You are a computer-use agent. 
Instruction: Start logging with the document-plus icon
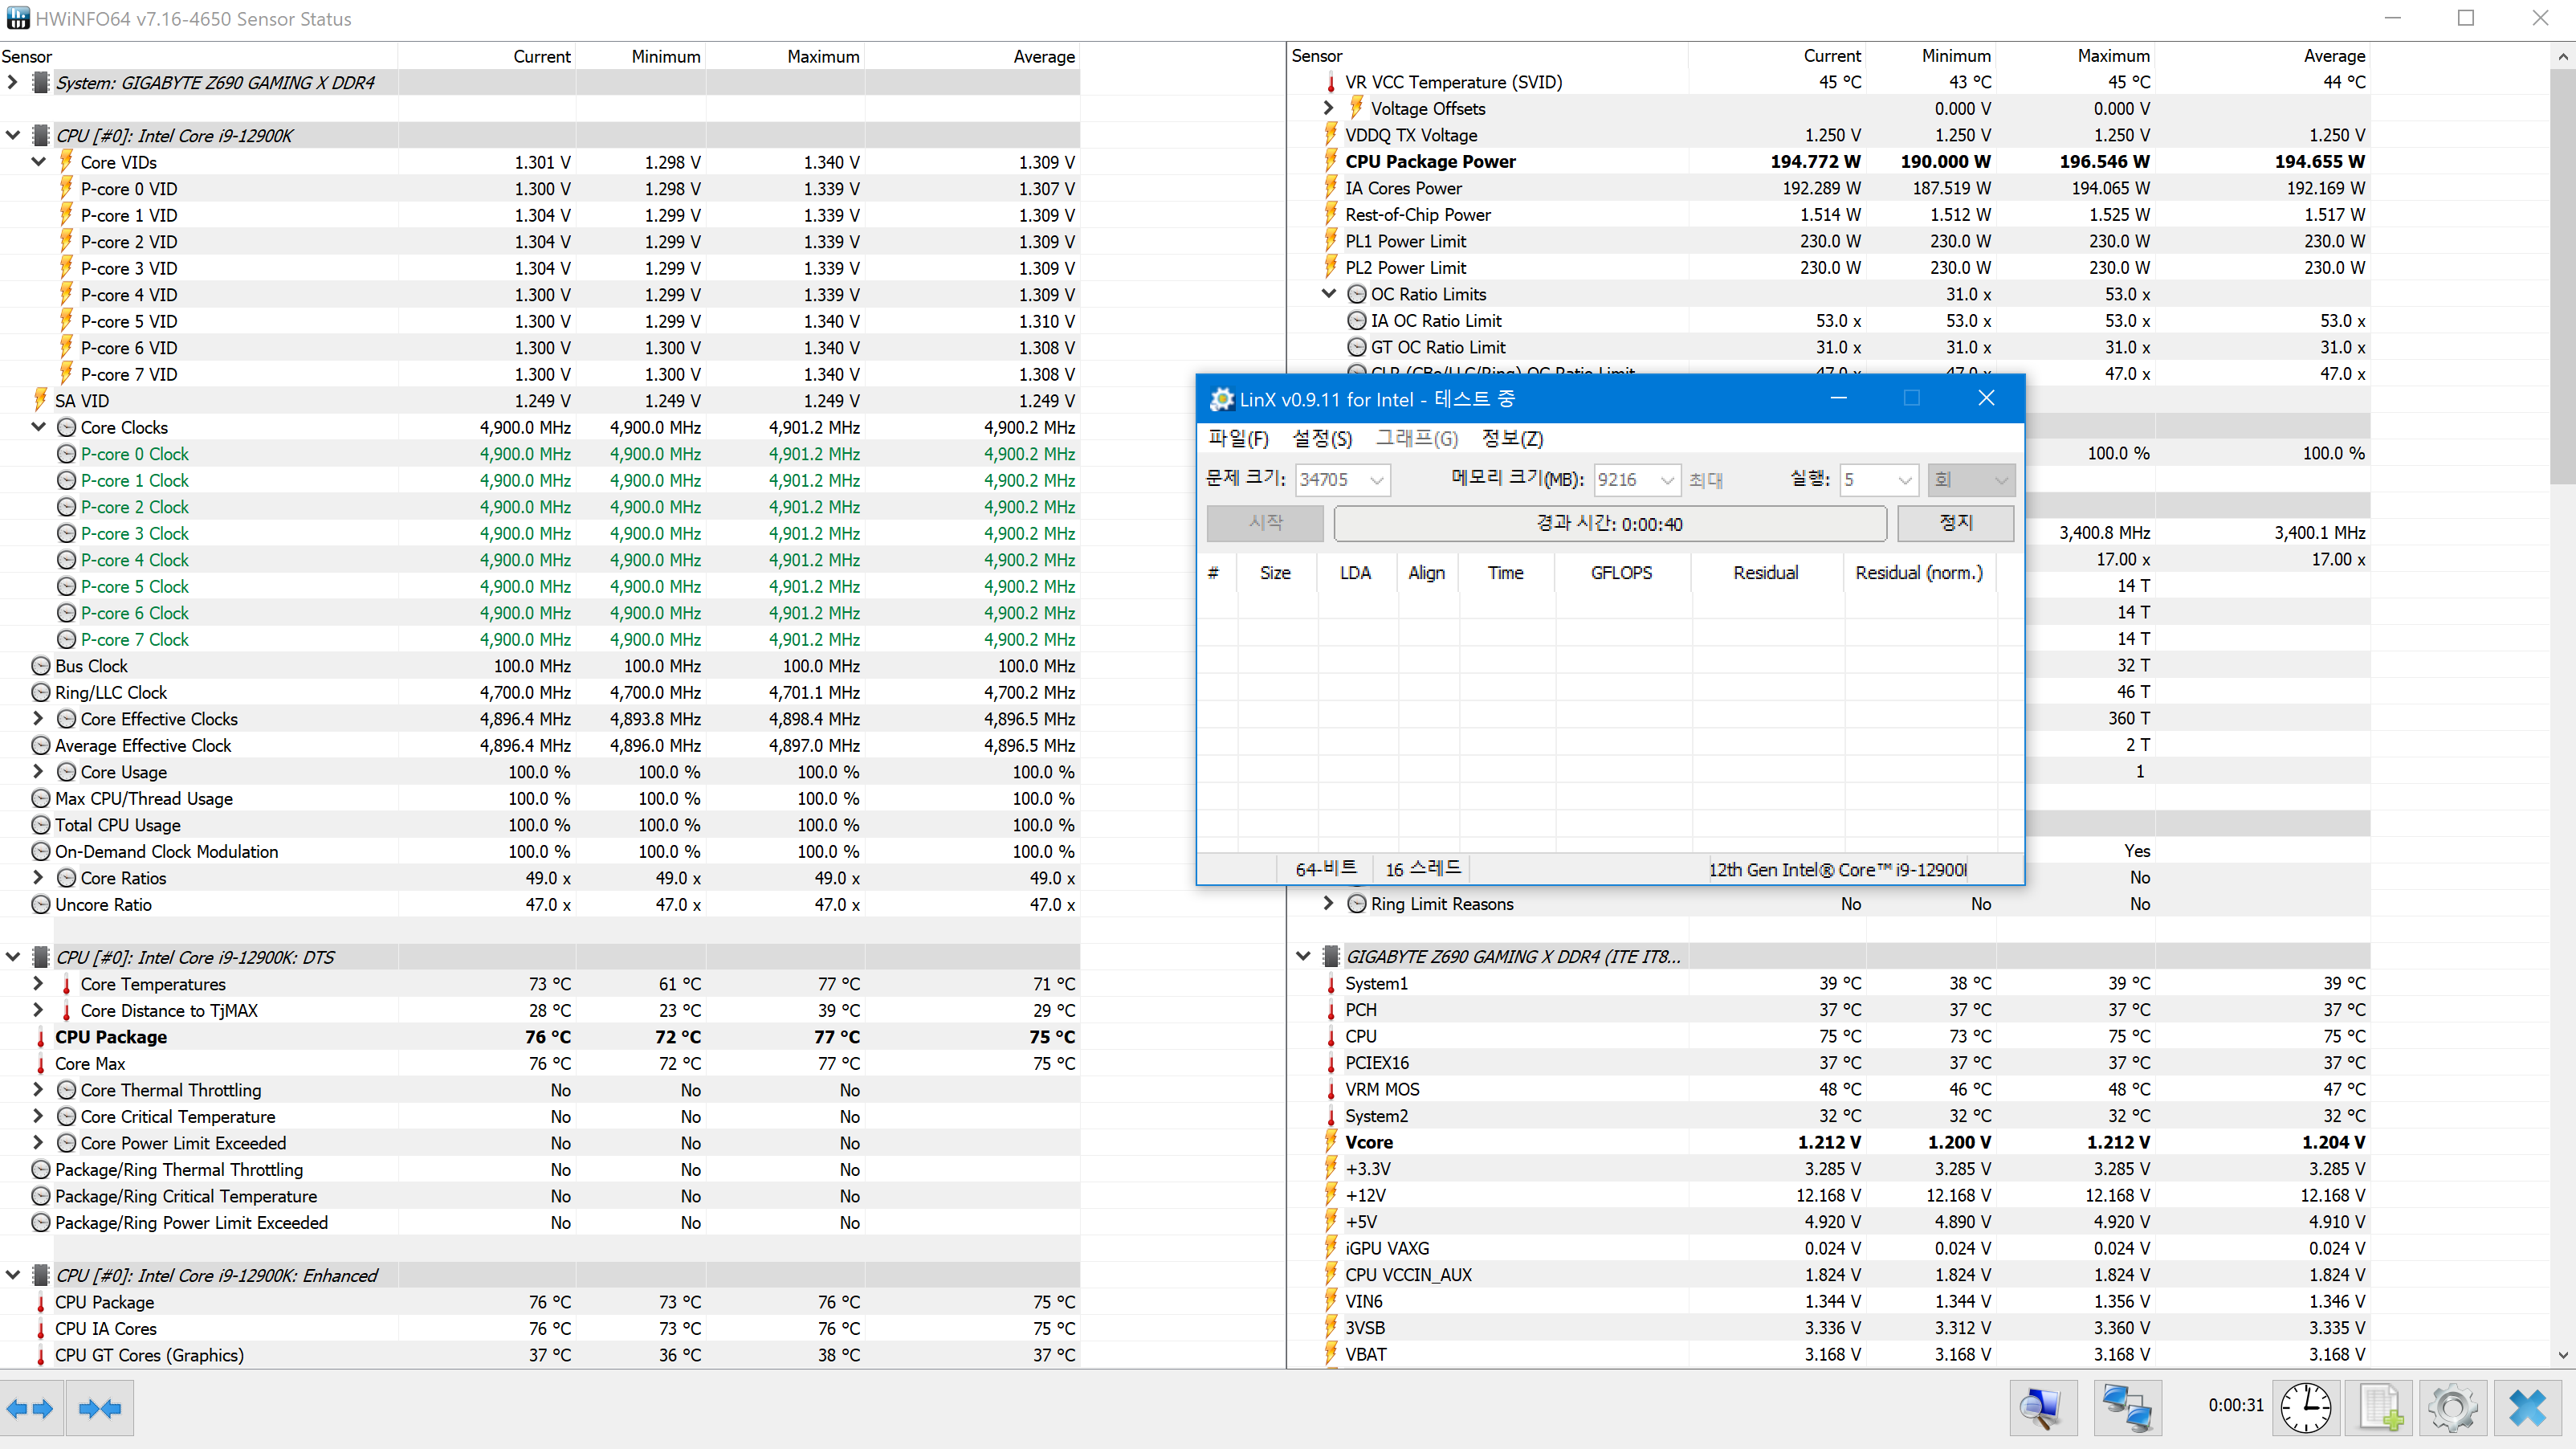[2380, 1408]
